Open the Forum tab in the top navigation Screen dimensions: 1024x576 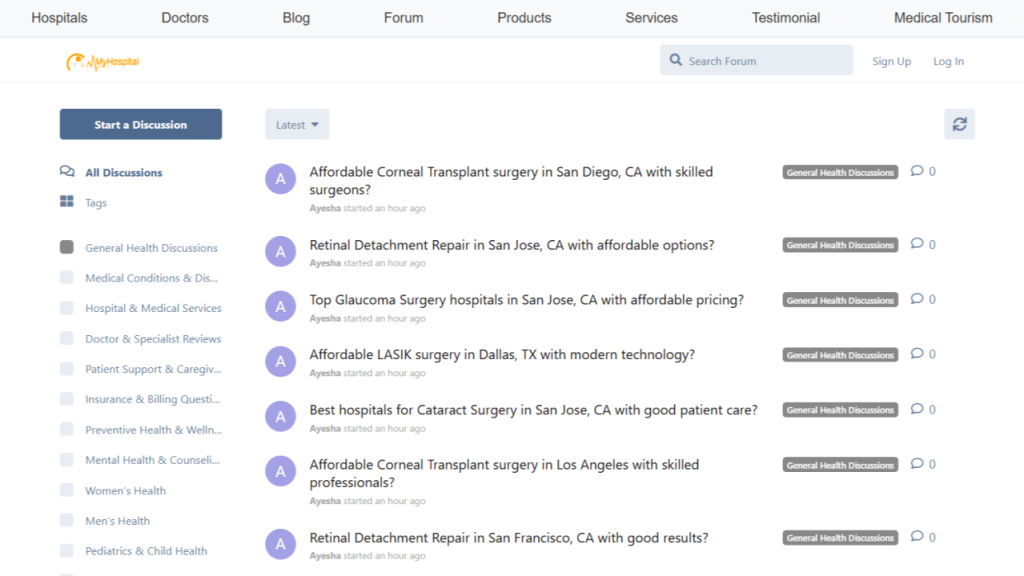pos(403,18)
